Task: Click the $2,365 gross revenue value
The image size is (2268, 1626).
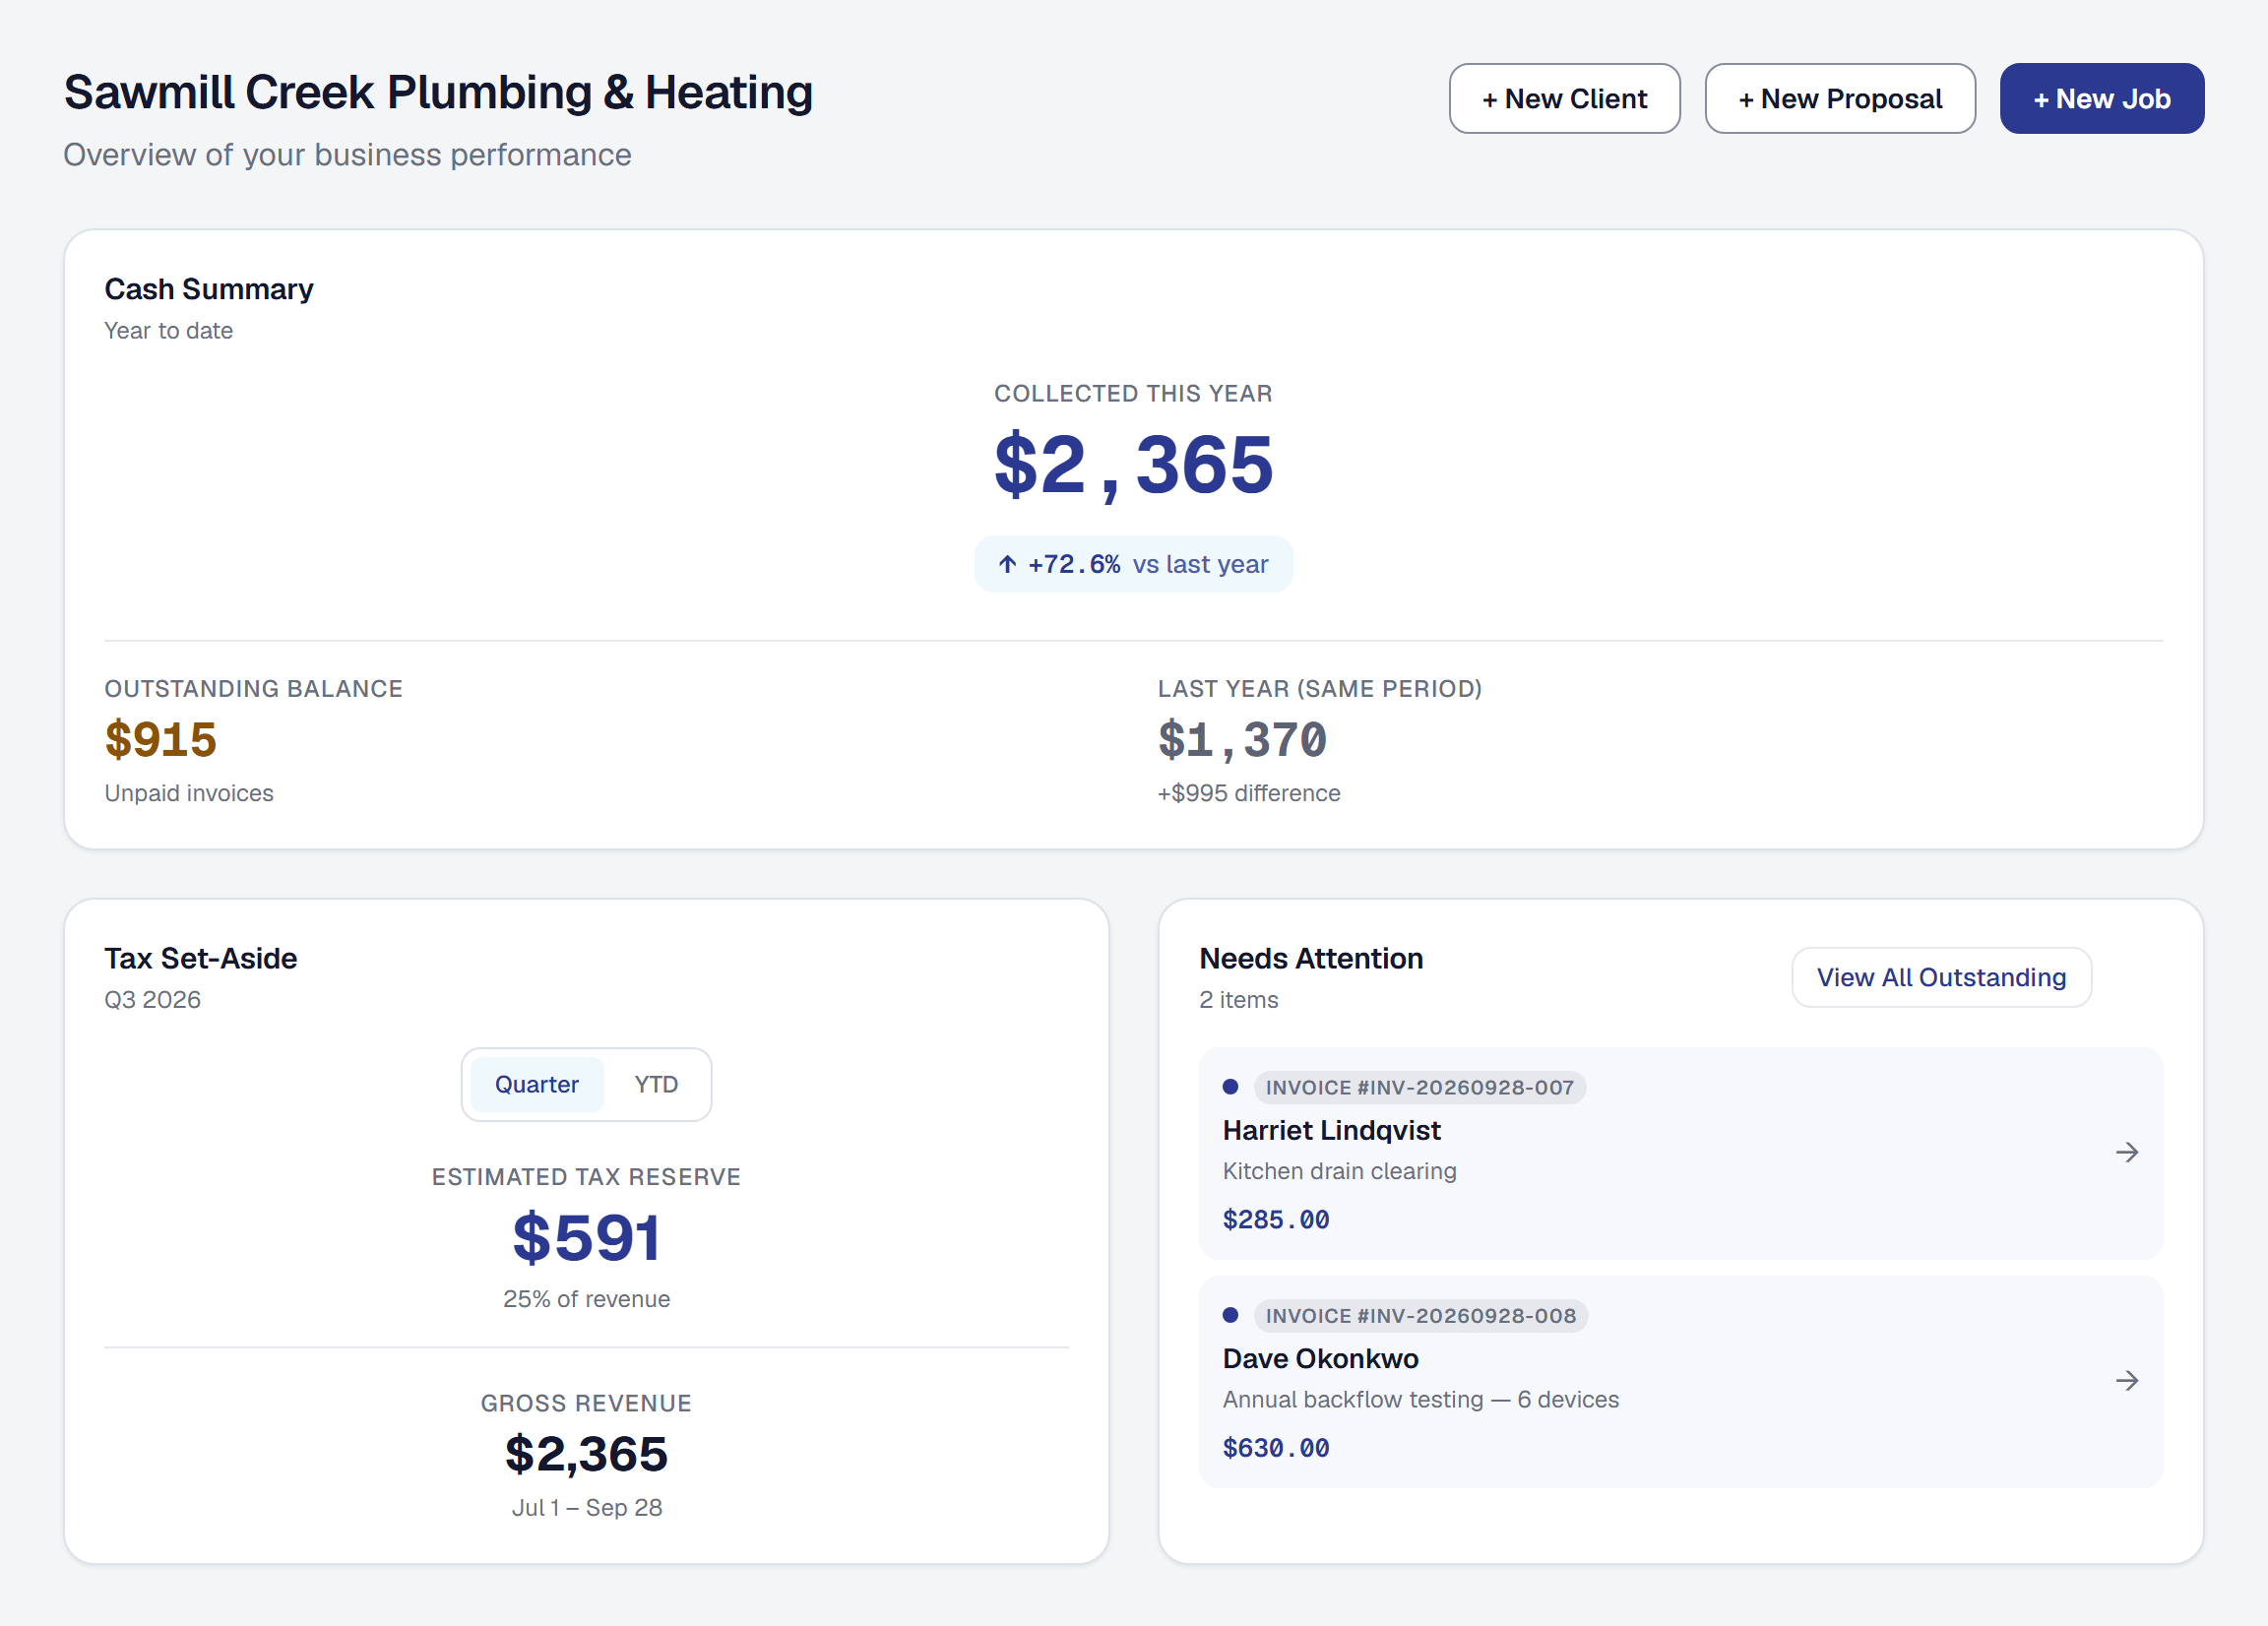Action: [x=586, y=1453]
